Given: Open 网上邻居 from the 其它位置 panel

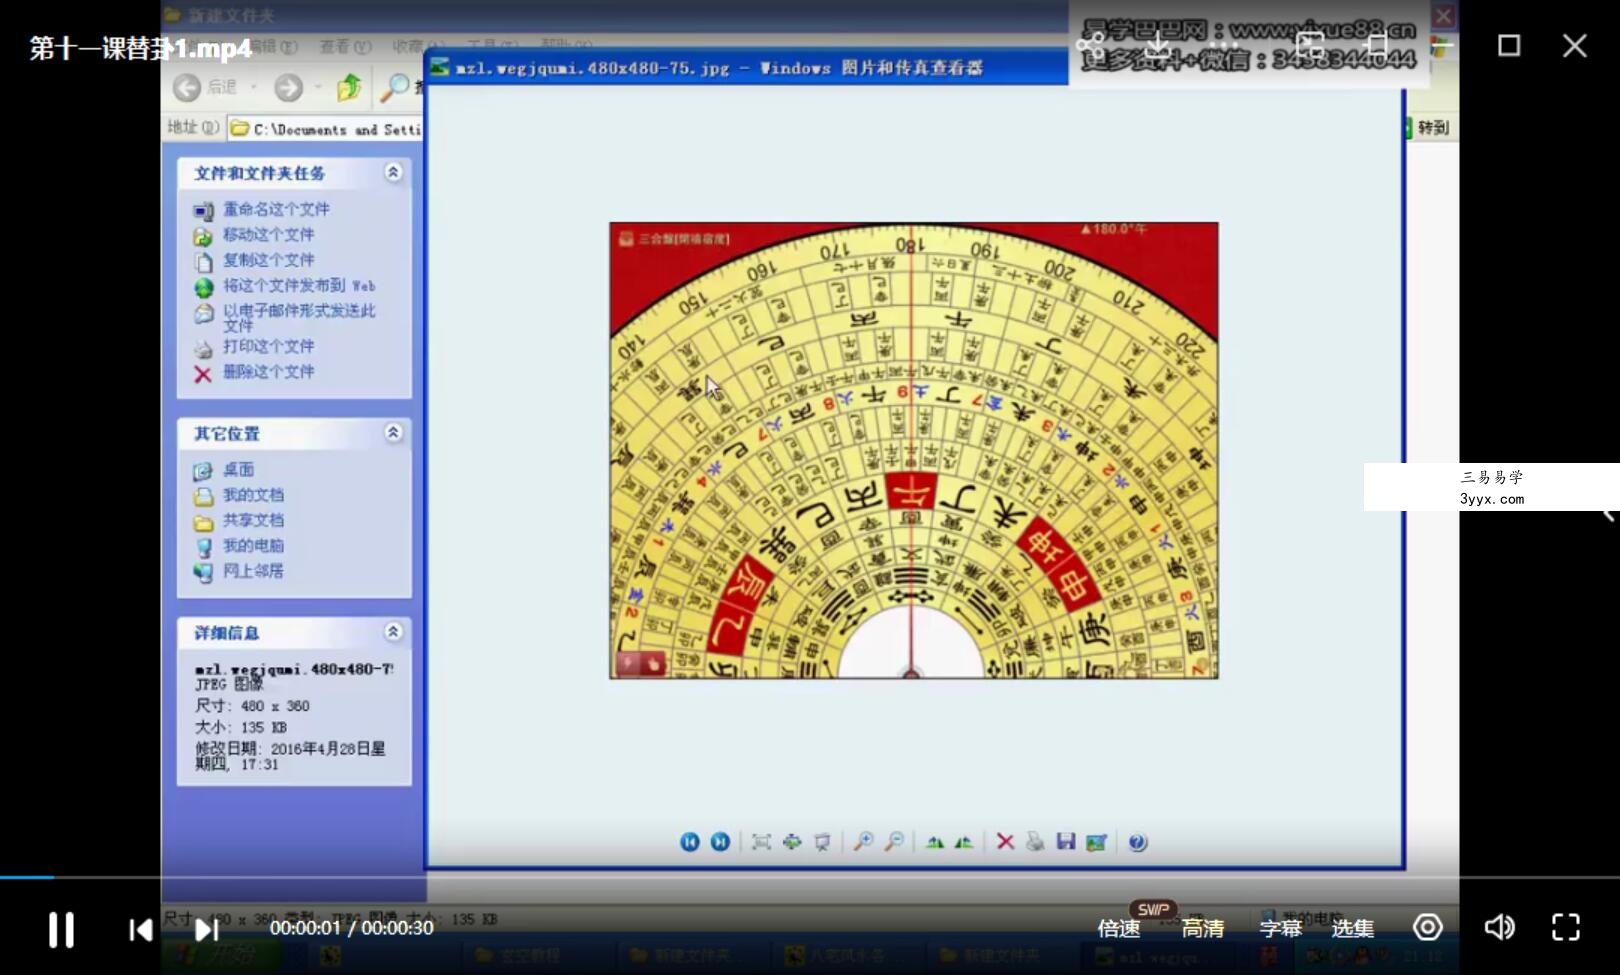Looking at the screenshot, I should click(253, 571).
